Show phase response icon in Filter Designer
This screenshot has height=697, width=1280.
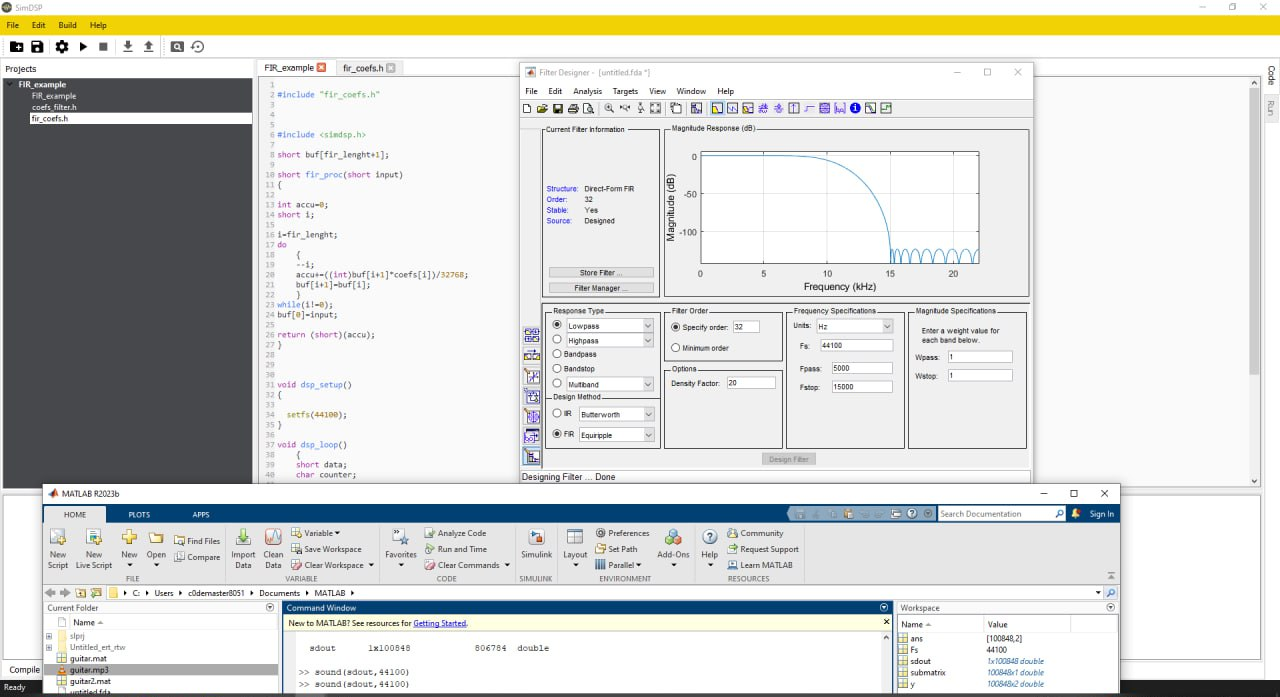coord(732,108)
